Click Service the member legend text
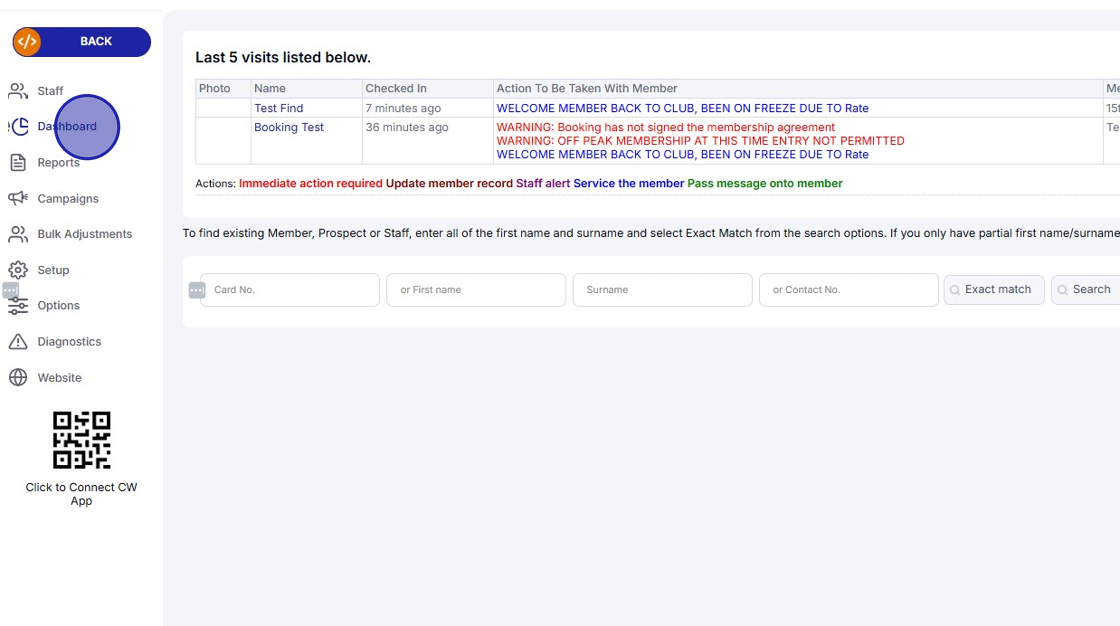This screenshot has height=626, width=1120. [x=629, y=184]
